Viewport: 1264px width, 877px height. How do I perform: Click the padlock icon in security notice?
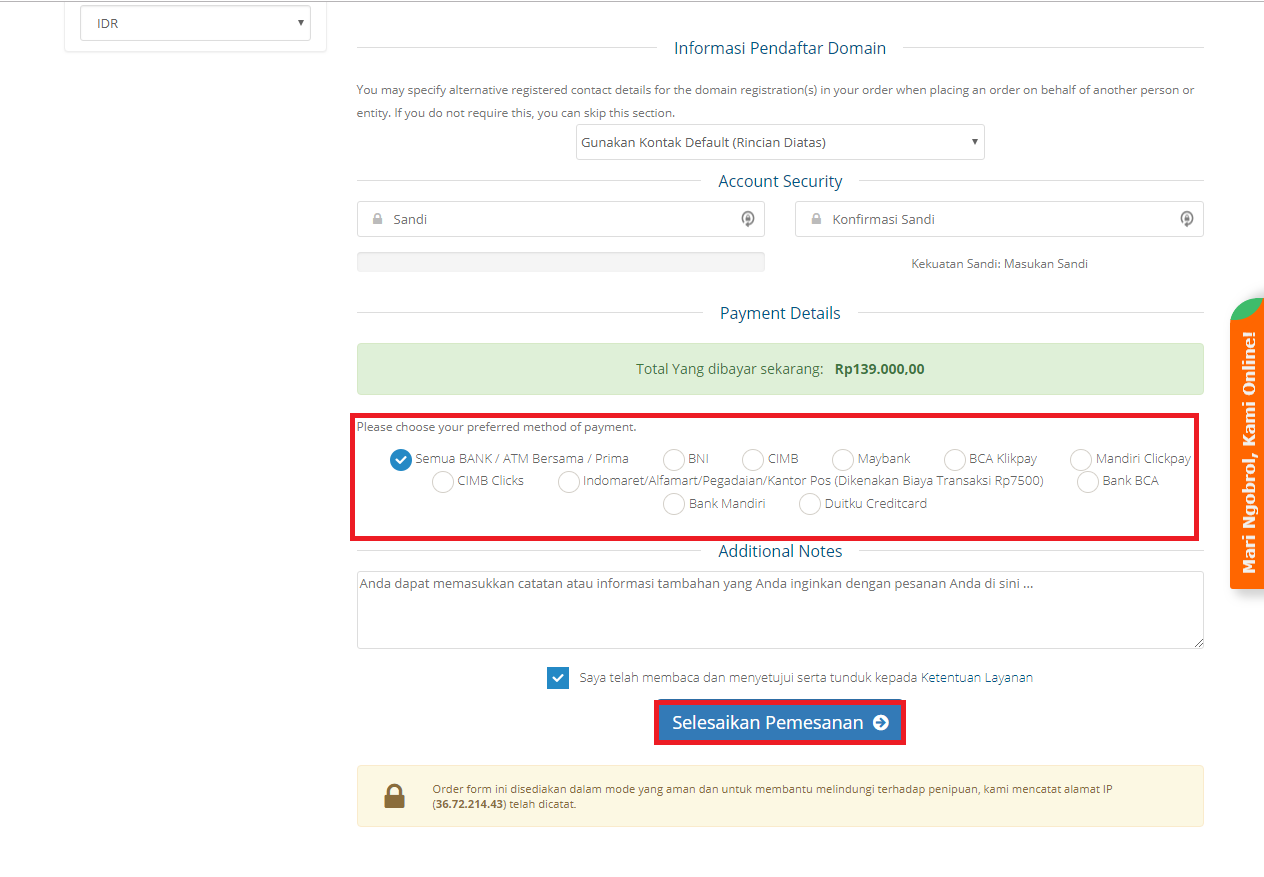coord(395,796)
